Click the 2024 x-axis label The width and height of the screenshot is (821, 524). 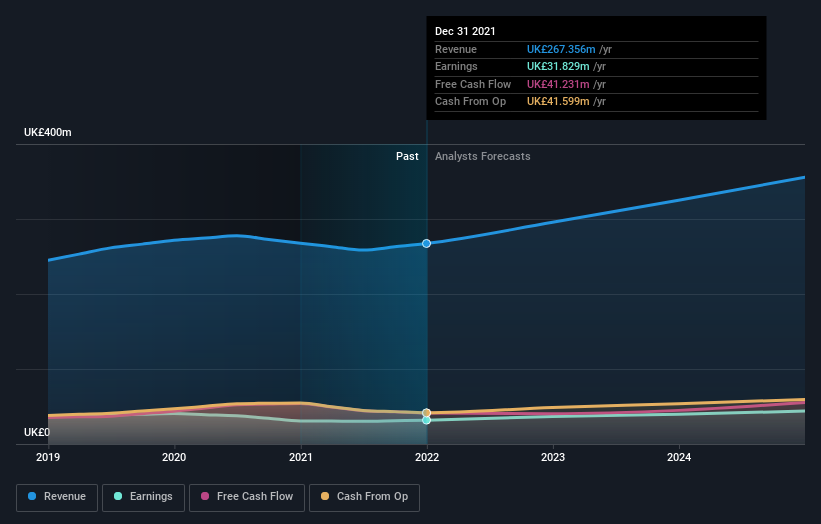(x=679, y=457)
